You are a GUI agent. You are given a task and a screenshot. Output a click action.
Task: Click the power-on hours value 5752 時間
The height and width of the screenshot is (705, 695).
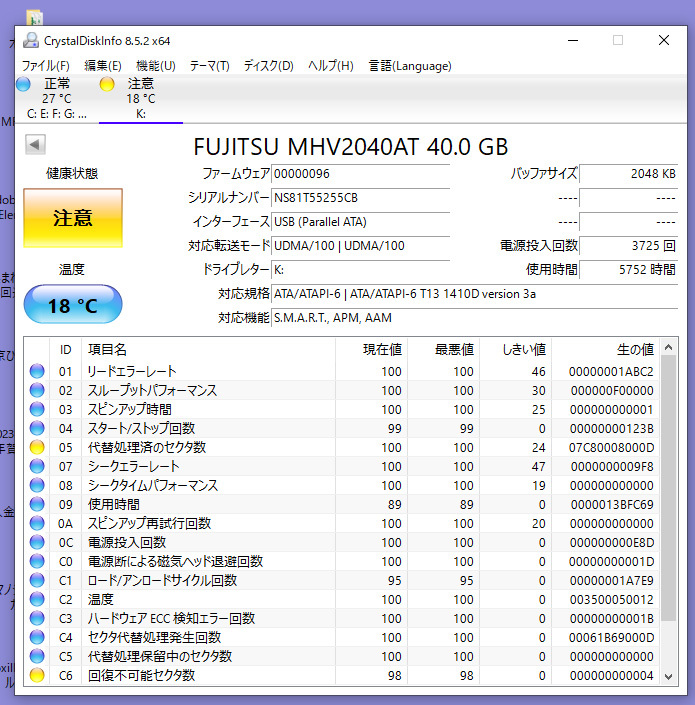628,270
